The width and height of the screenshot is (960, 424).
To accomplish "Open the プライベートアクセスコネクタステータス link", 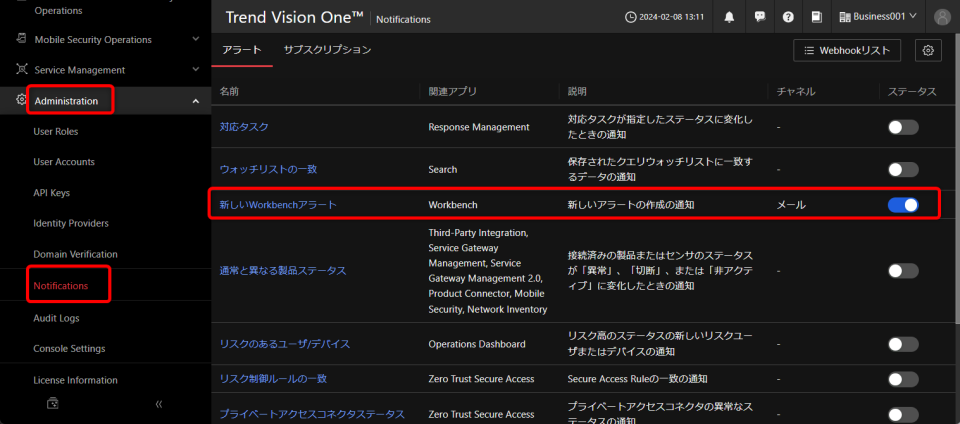I will coord(312,414).
